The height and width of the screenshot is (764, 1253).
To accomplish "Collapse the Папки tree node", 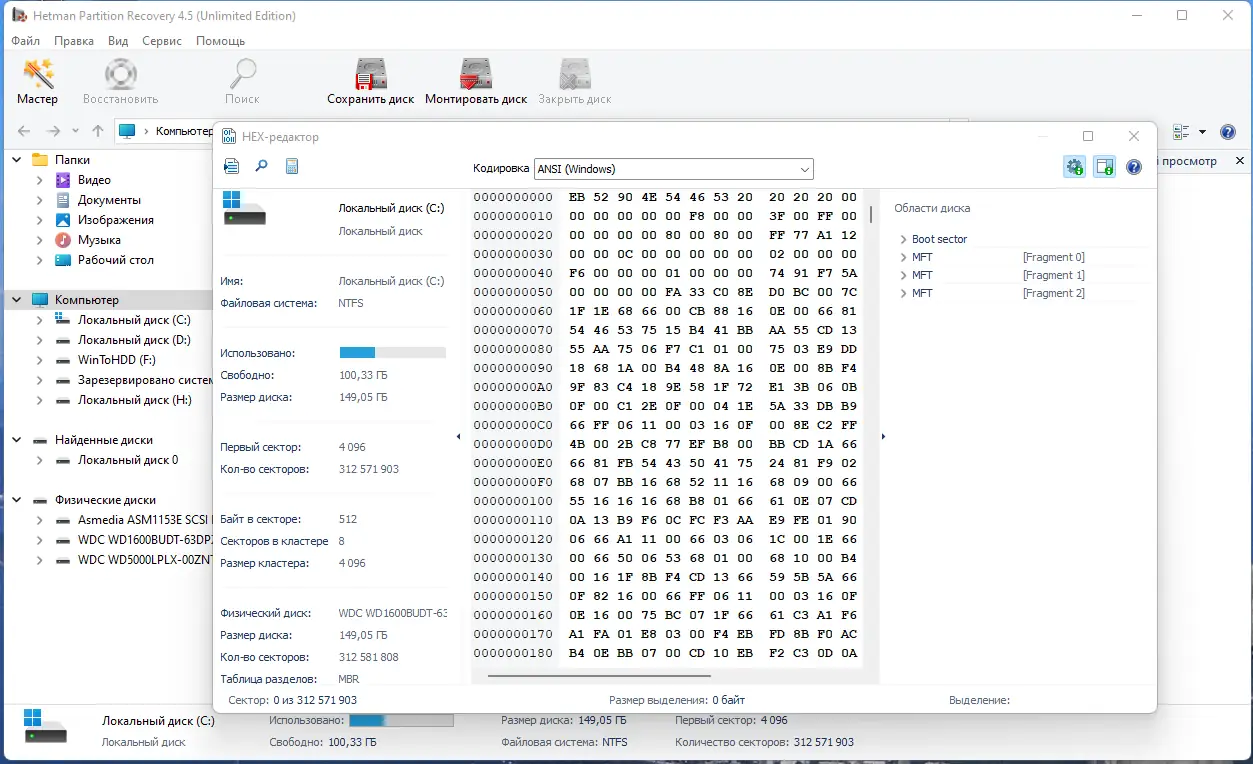I will tap(17, 160).
